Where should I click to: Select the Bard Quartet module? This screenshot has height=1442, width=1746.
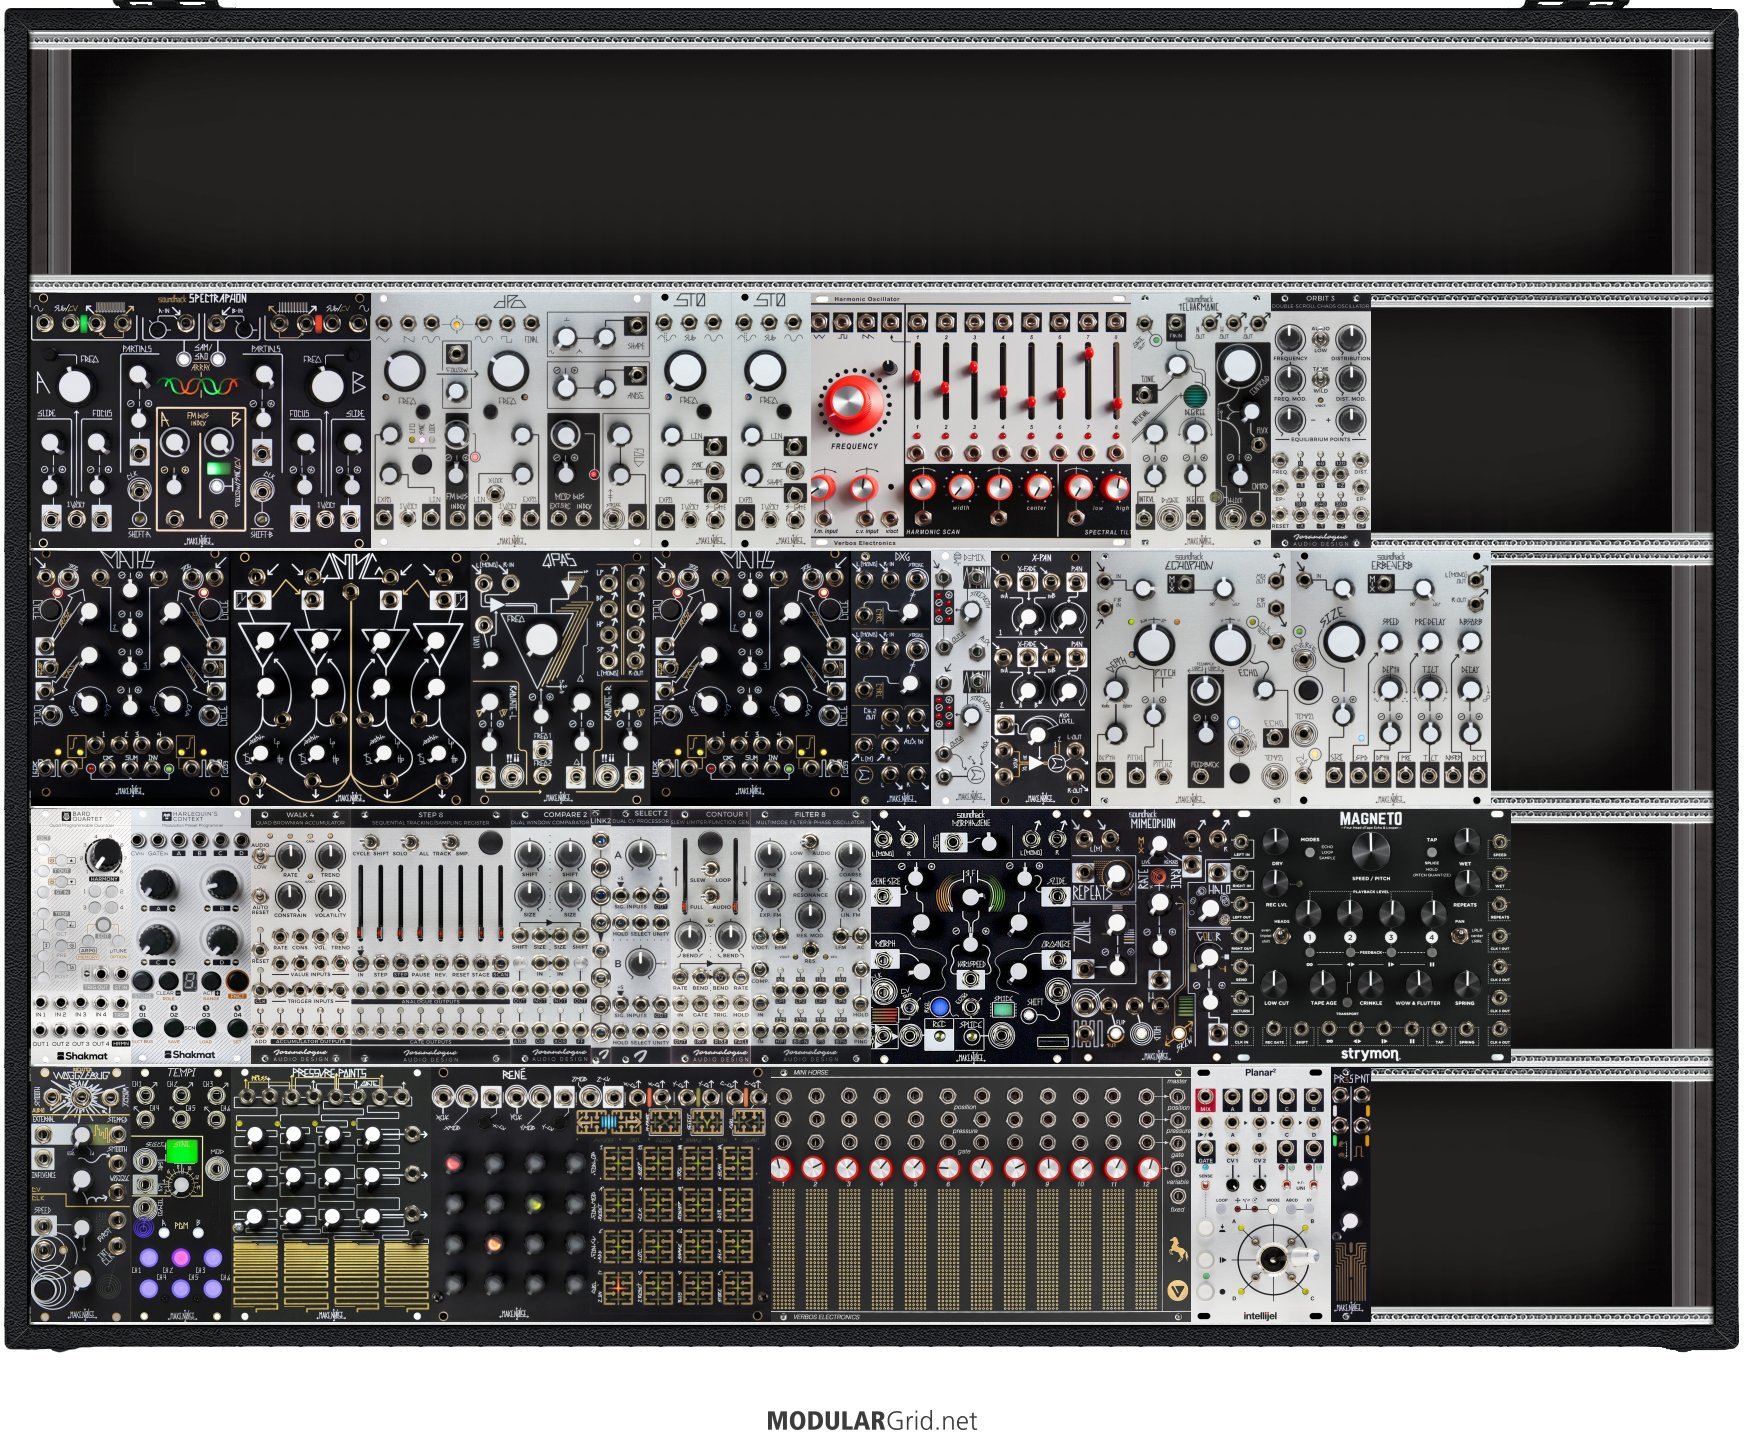[x=81, y=936]
